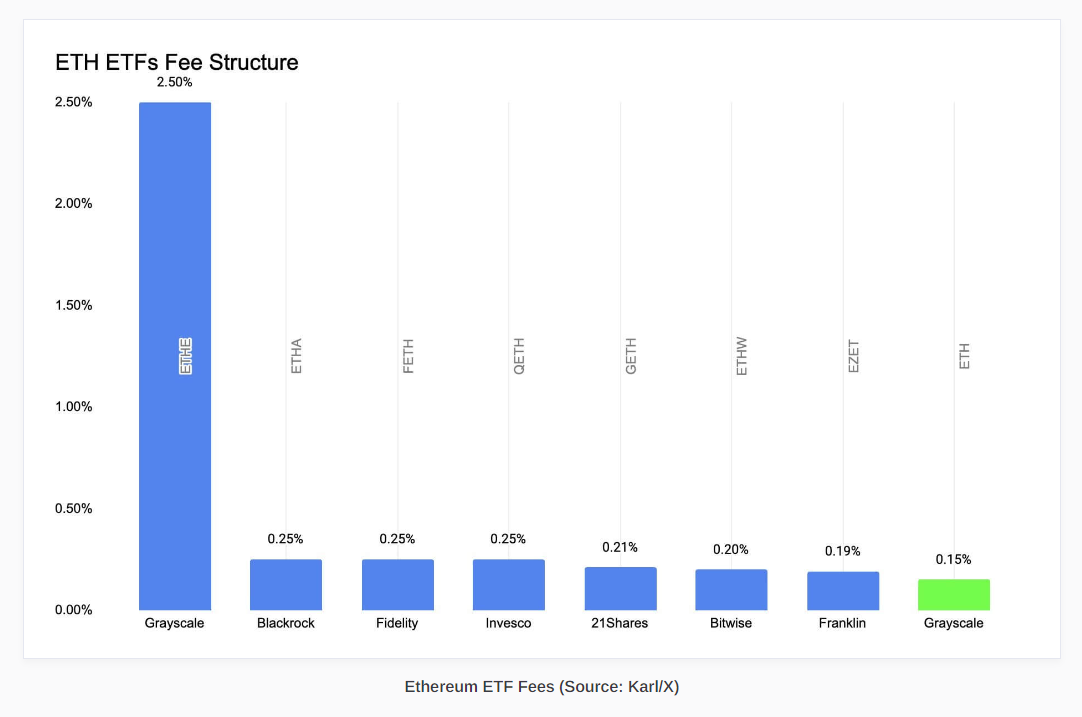
Task: Click the vertical EZET ticker label
Action: [x=853, y=356]
